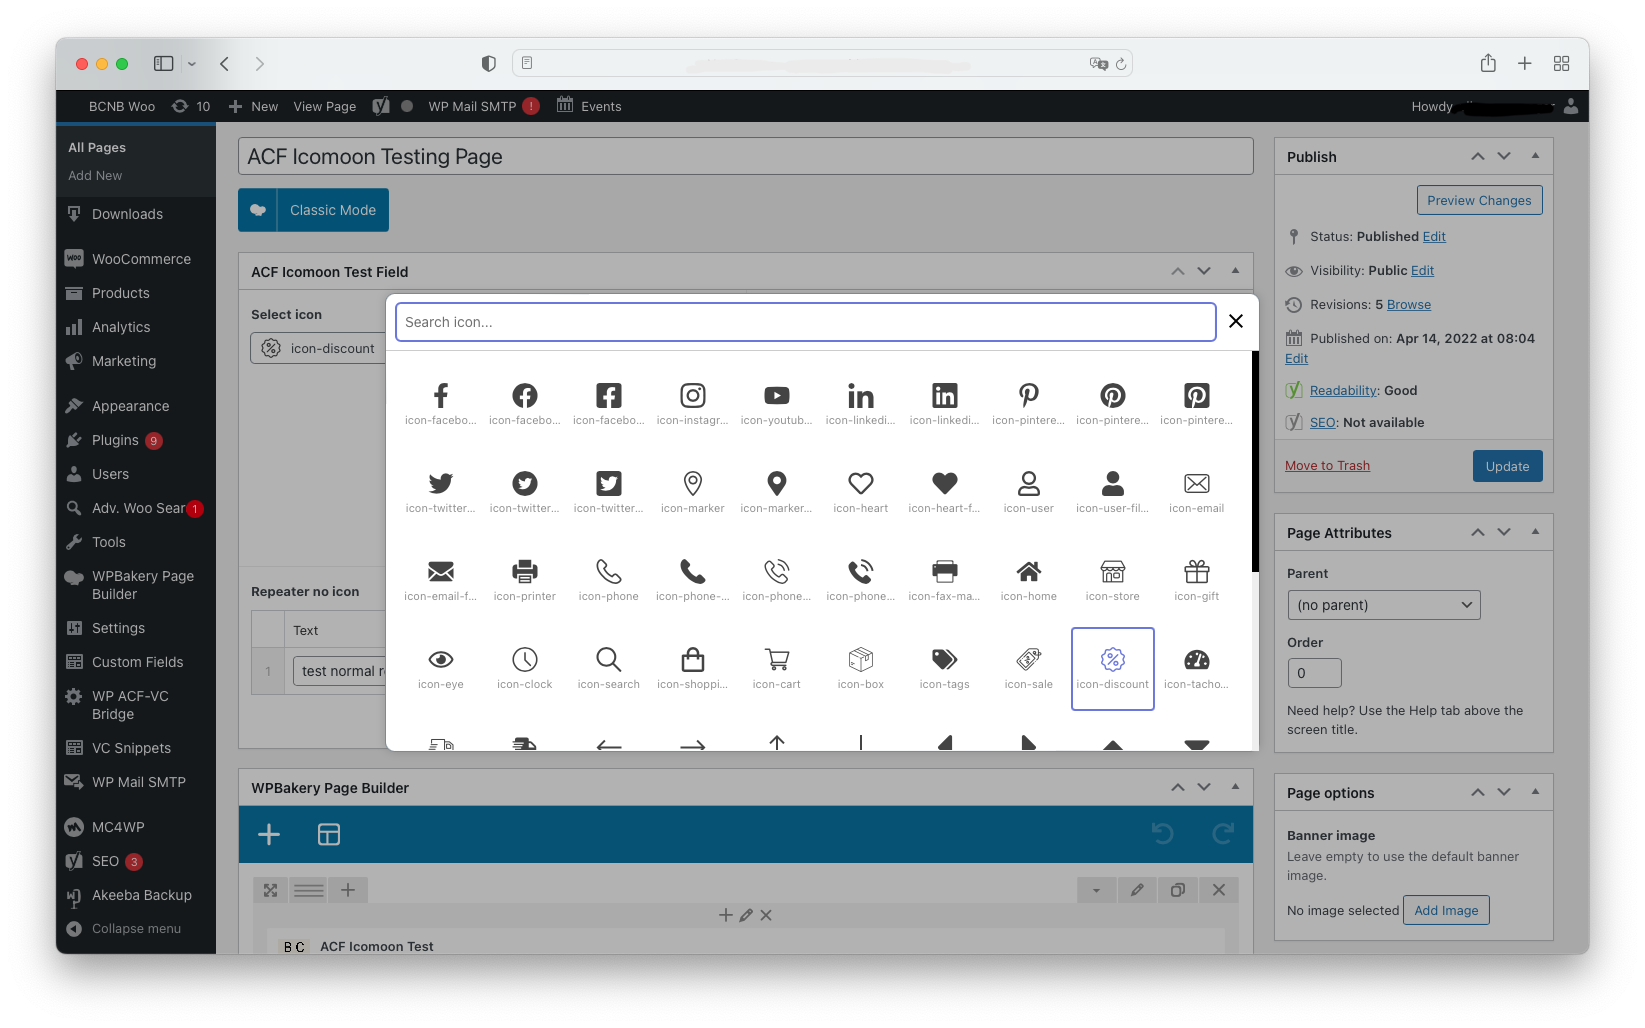Move the Publish panel down
This screenshot has width=1645, height=1028.
[1504, 156]
